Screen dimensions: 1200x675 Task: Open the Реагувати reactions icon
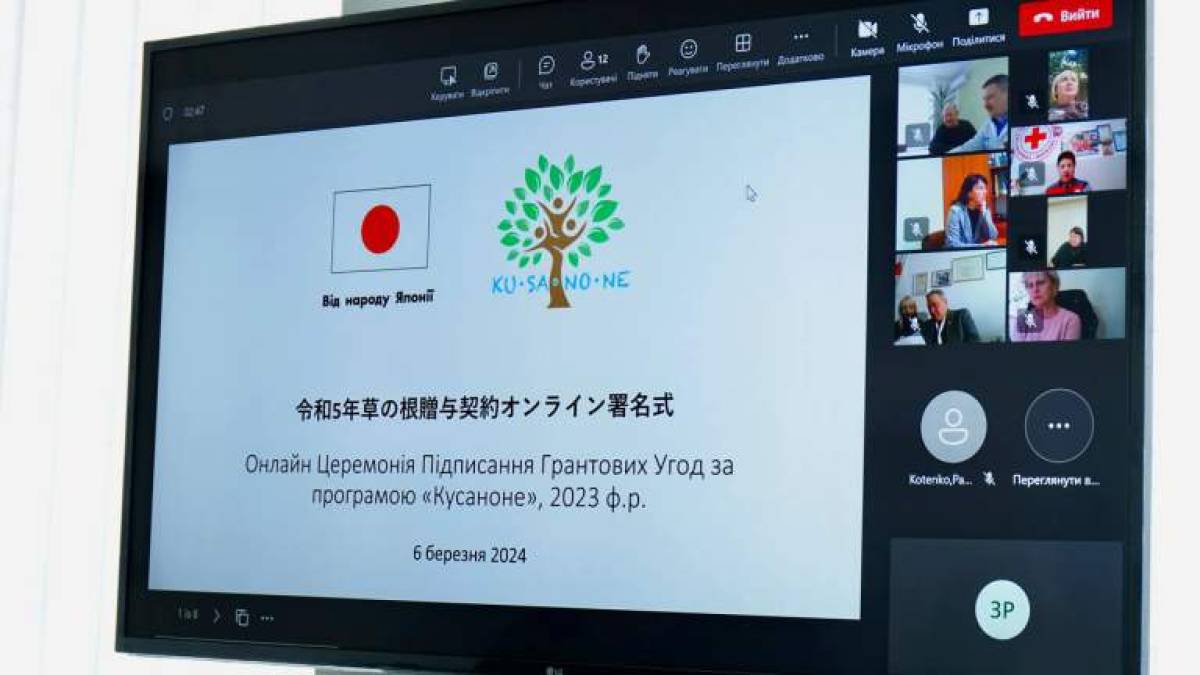(688, 57)
